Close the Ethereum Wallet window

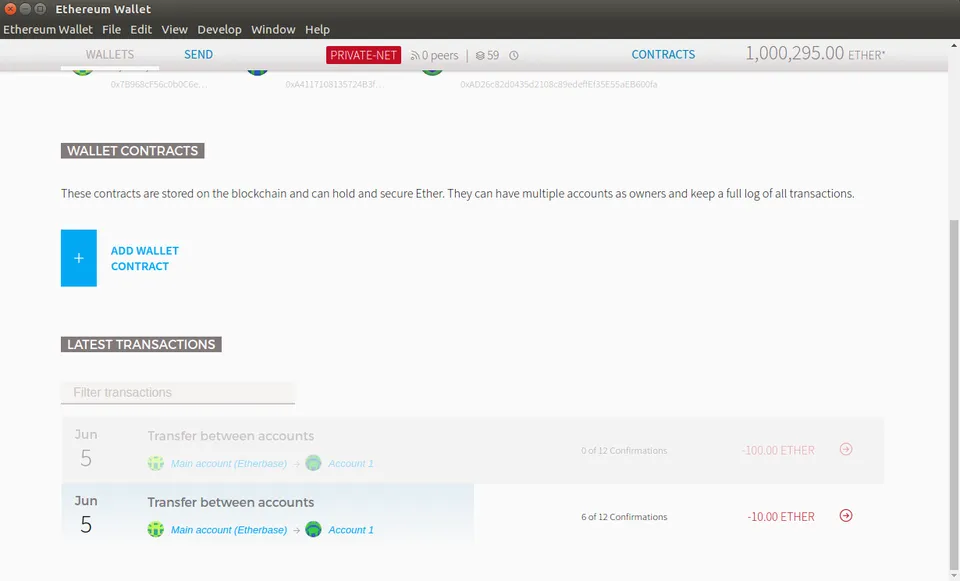point(10,9)
